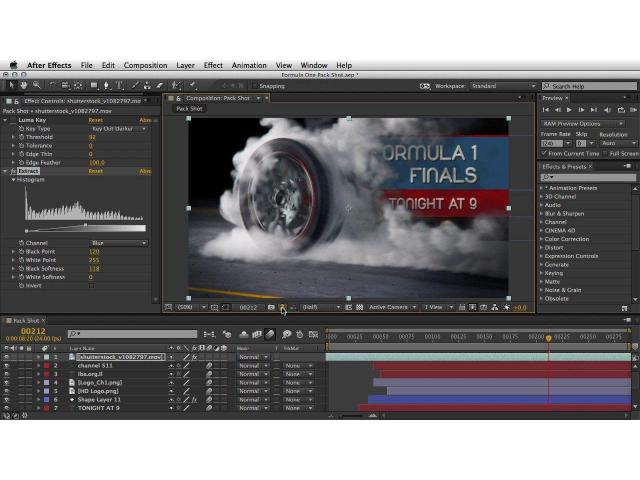Click the Frame Blending enable icon
640x480 pixels.
[257, 334]
